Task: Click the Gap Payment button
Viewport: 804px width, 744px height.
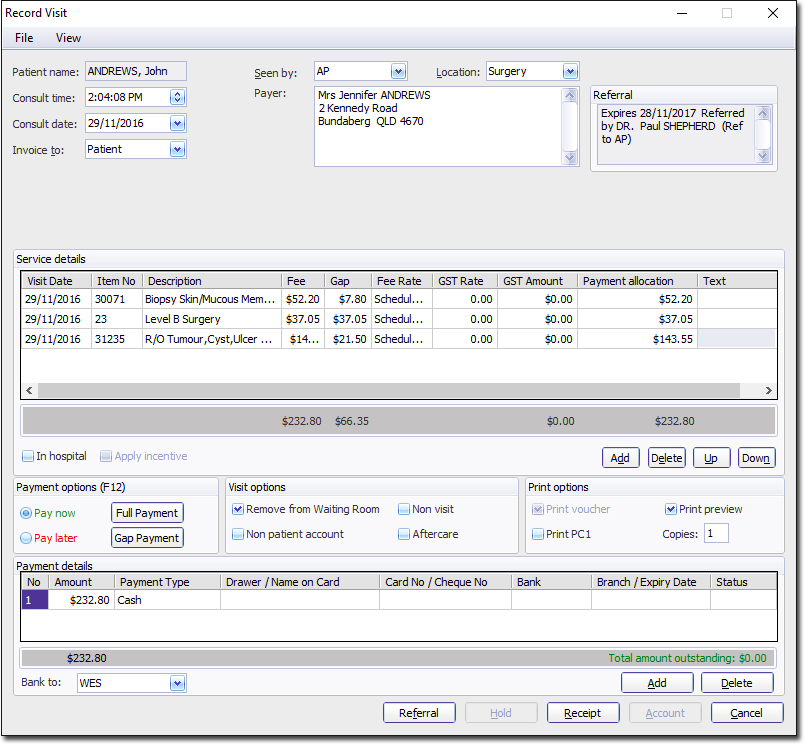Action: click(x=147, y=538)
